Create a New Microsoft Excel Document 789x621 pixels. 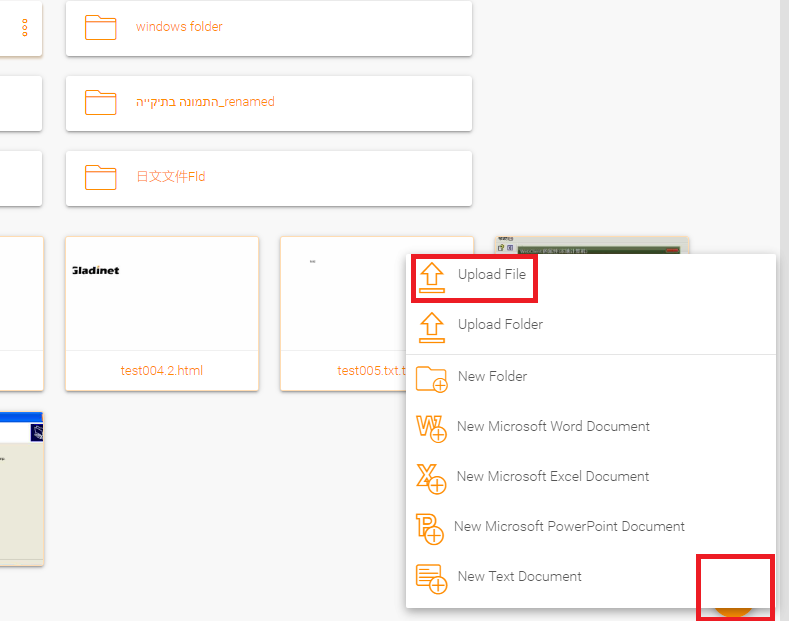click(553, 477)
